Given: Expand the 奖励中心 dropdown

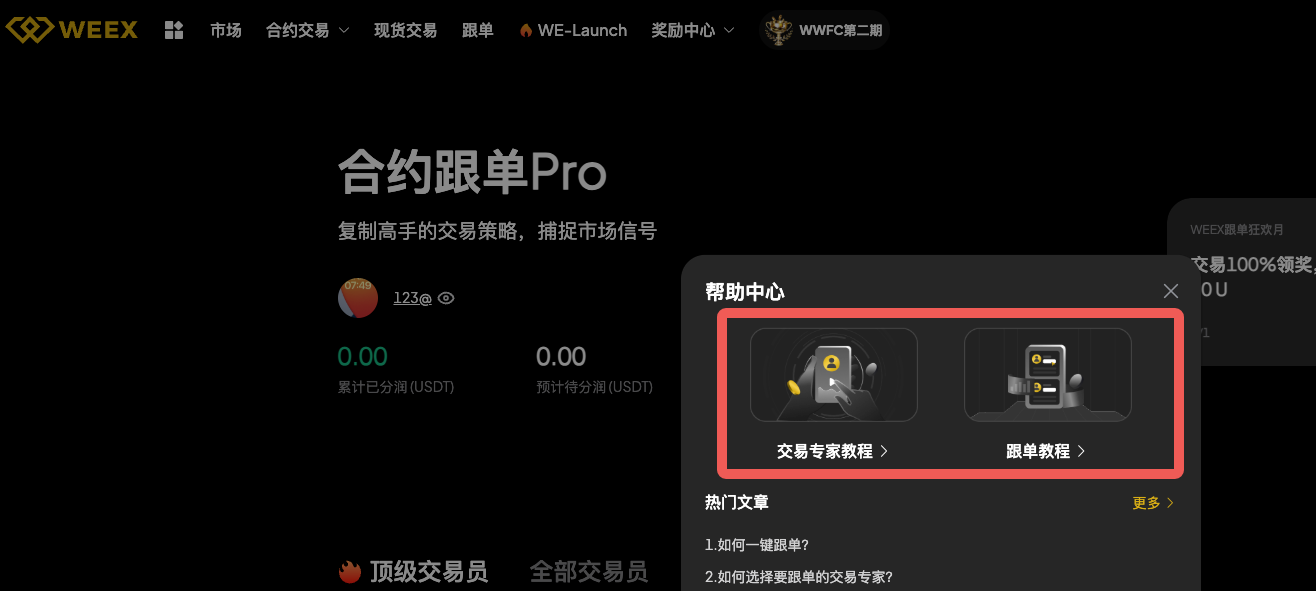Looking at the screenshot, I should click(693, 31).
